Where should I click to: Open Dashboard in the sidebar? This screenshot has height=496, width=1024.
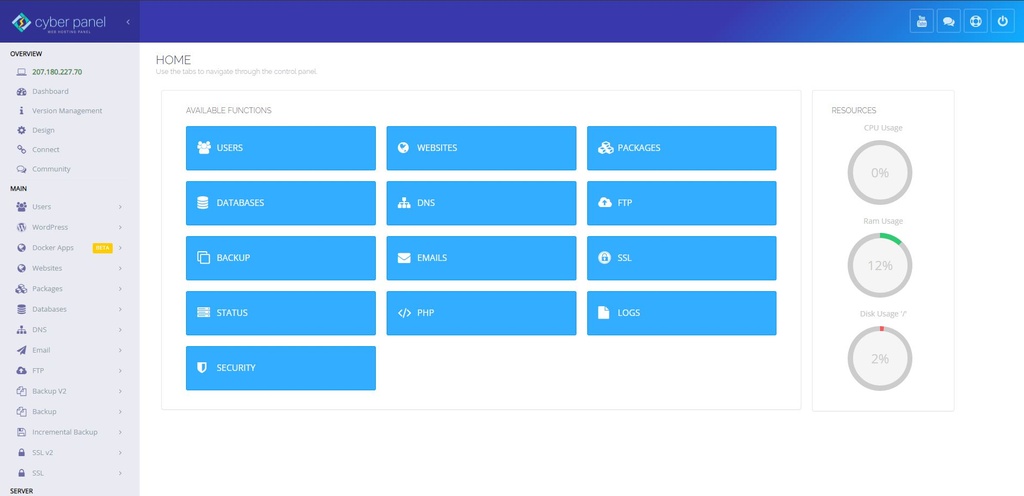tap(50, 91)
